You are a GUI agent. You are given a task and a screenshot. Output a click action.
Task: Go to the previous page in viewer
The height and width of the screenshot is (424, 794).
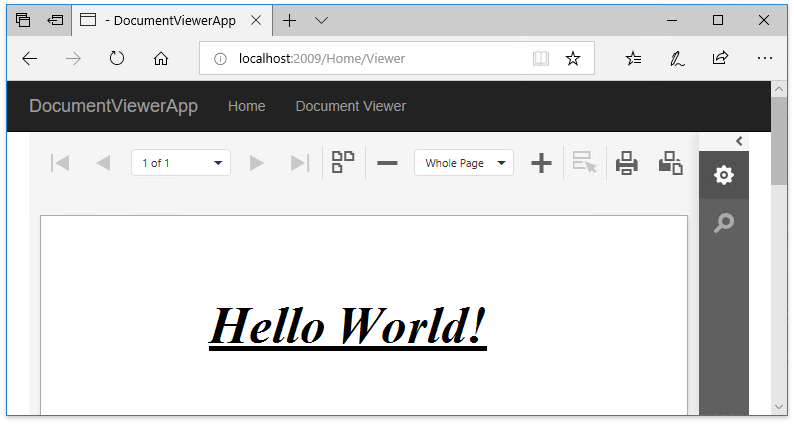[103, 163]
